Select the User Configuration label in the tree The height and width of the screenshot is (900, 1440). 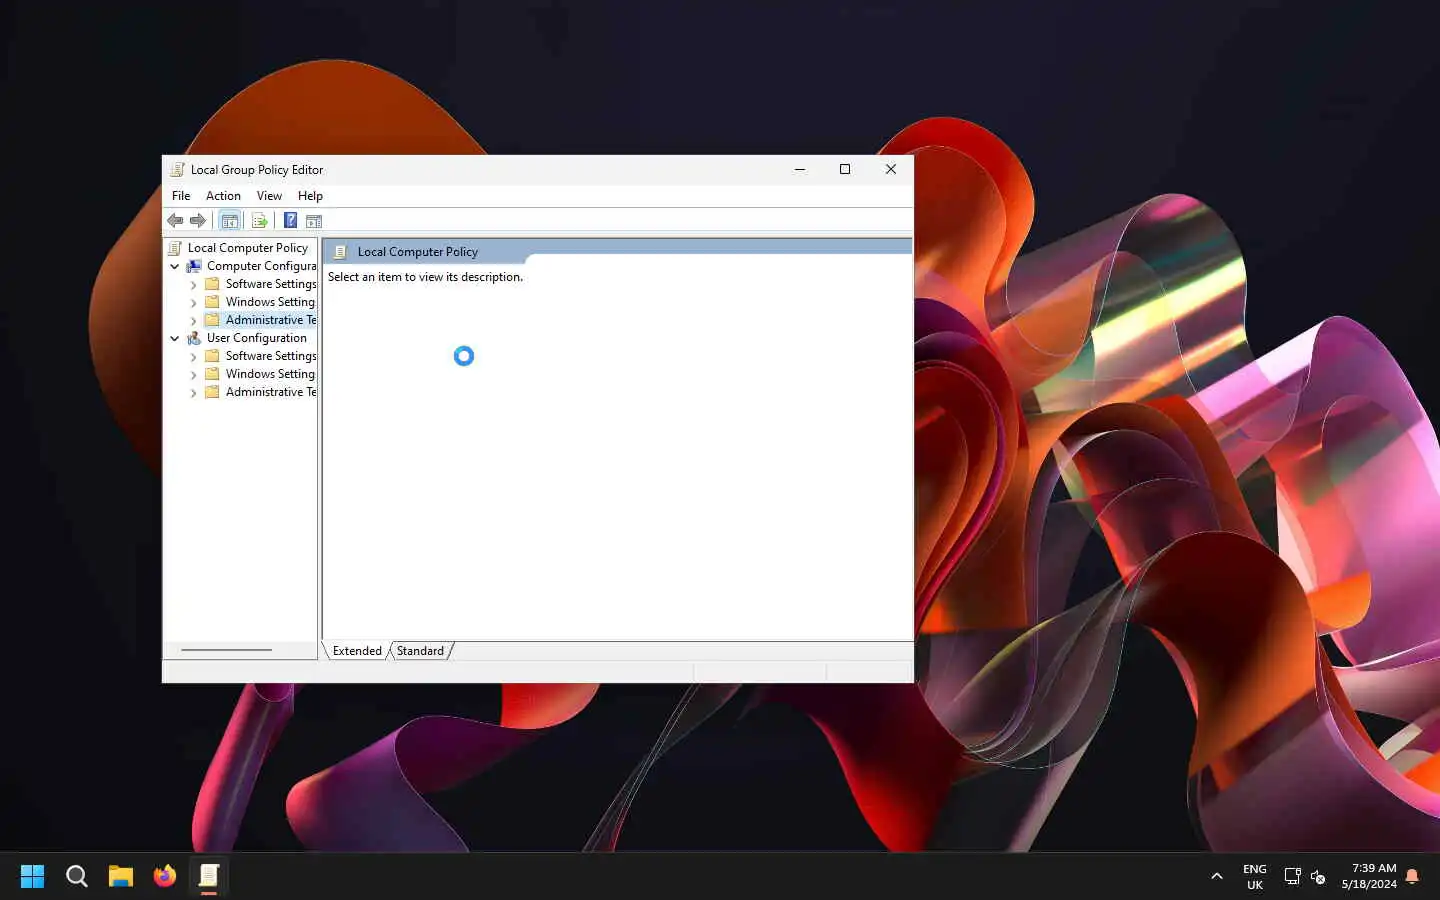257,338
